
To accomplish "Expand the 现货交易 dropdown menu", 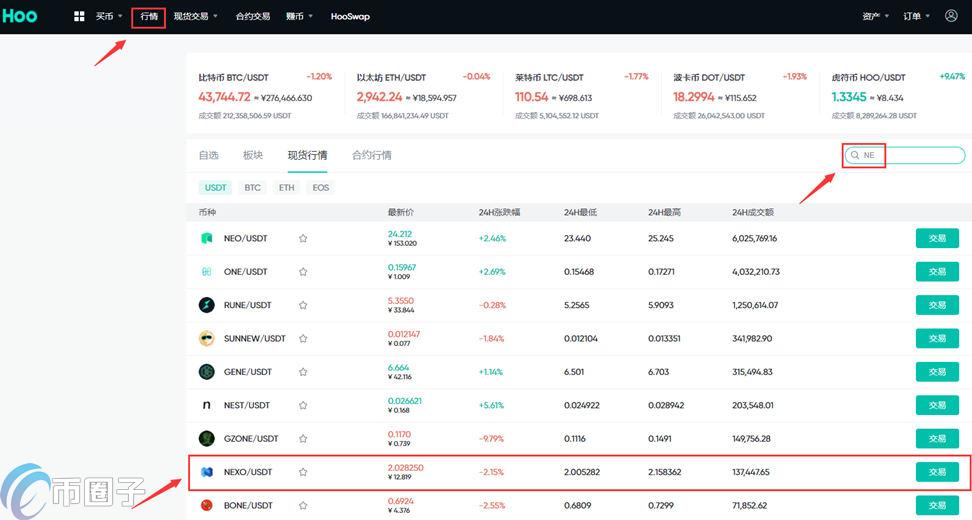I will (195, 16).
